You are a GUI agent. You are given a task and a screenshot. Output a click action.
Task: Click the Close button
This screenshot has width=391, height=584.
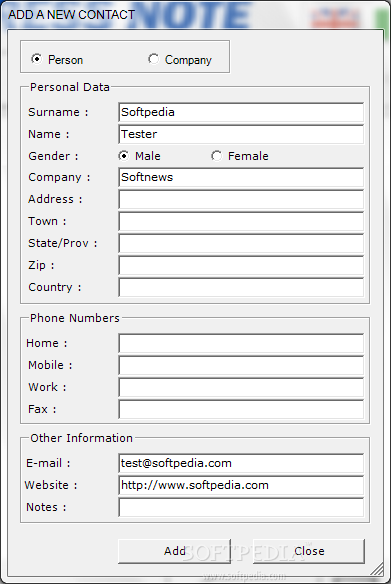click(x=309, y=551)
